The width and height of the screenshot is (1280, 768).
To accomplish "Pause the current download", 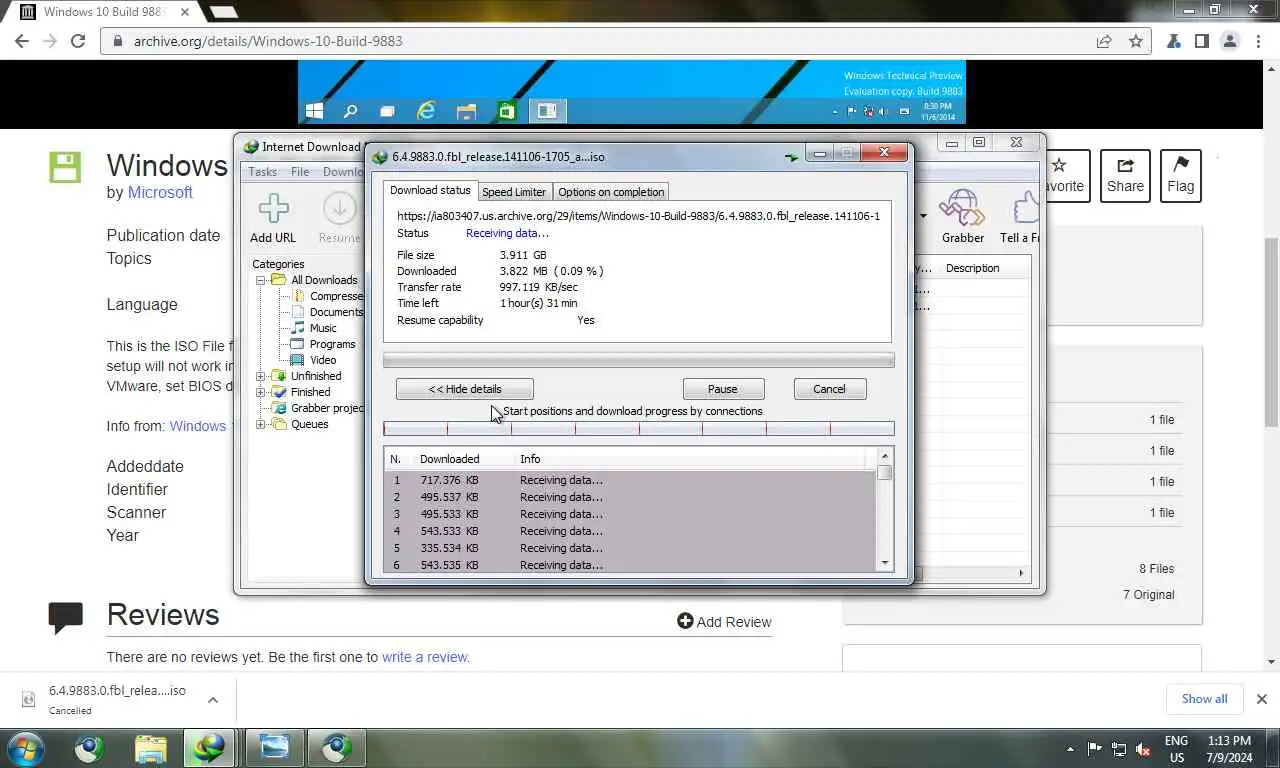I will (723, 389).
